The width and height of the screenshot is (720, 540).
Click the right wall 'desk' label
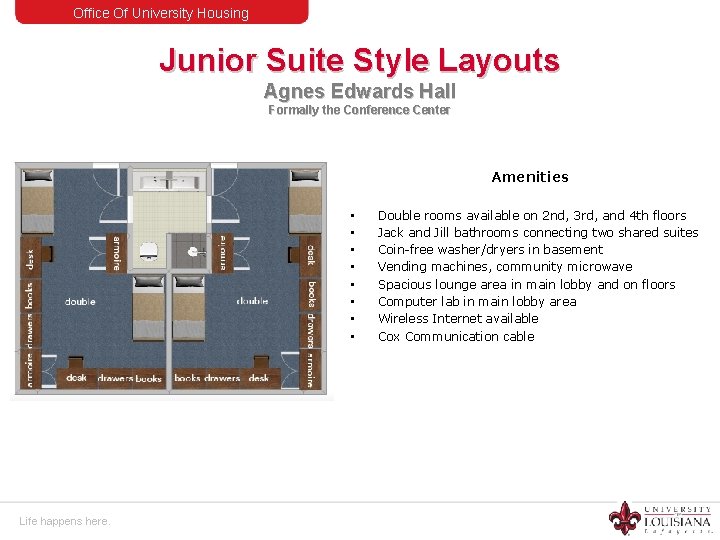click(311, 255)
